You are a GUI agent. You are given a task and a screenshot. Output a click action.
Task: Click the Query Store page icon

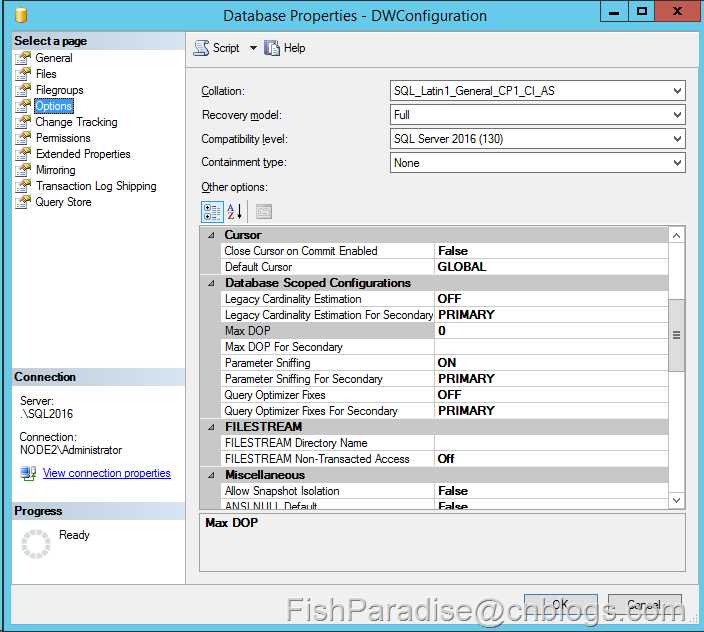pyautogui.click(x=23, y=202)
